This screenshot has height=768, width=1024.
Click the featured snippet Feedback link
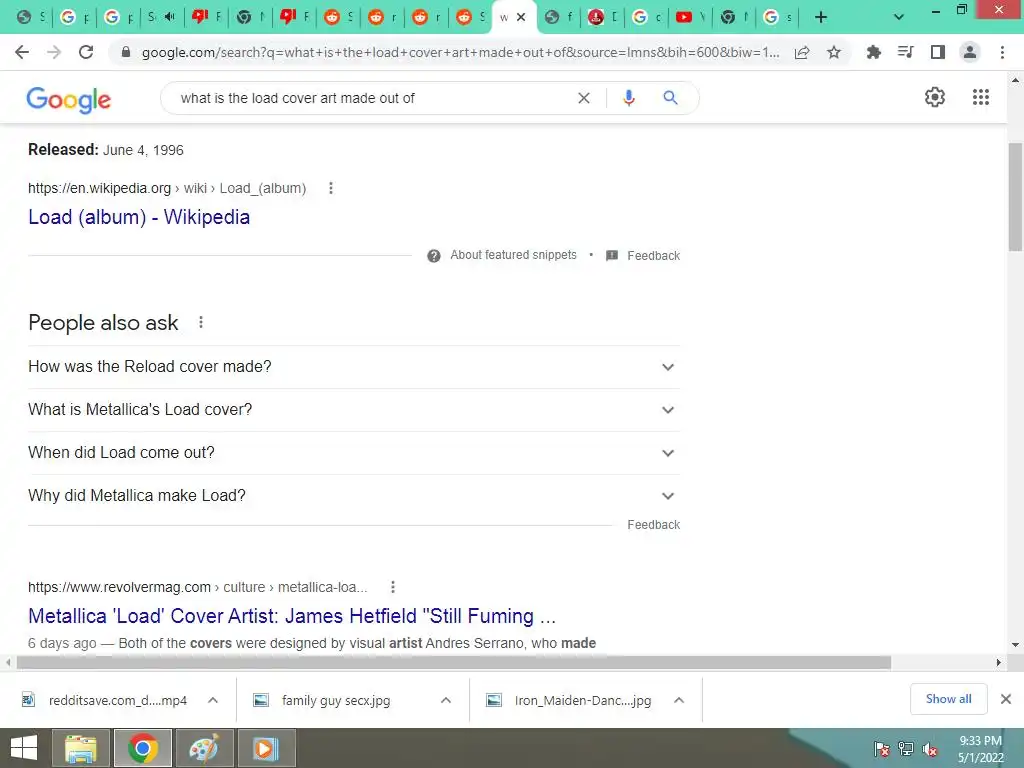coord(653,255)
